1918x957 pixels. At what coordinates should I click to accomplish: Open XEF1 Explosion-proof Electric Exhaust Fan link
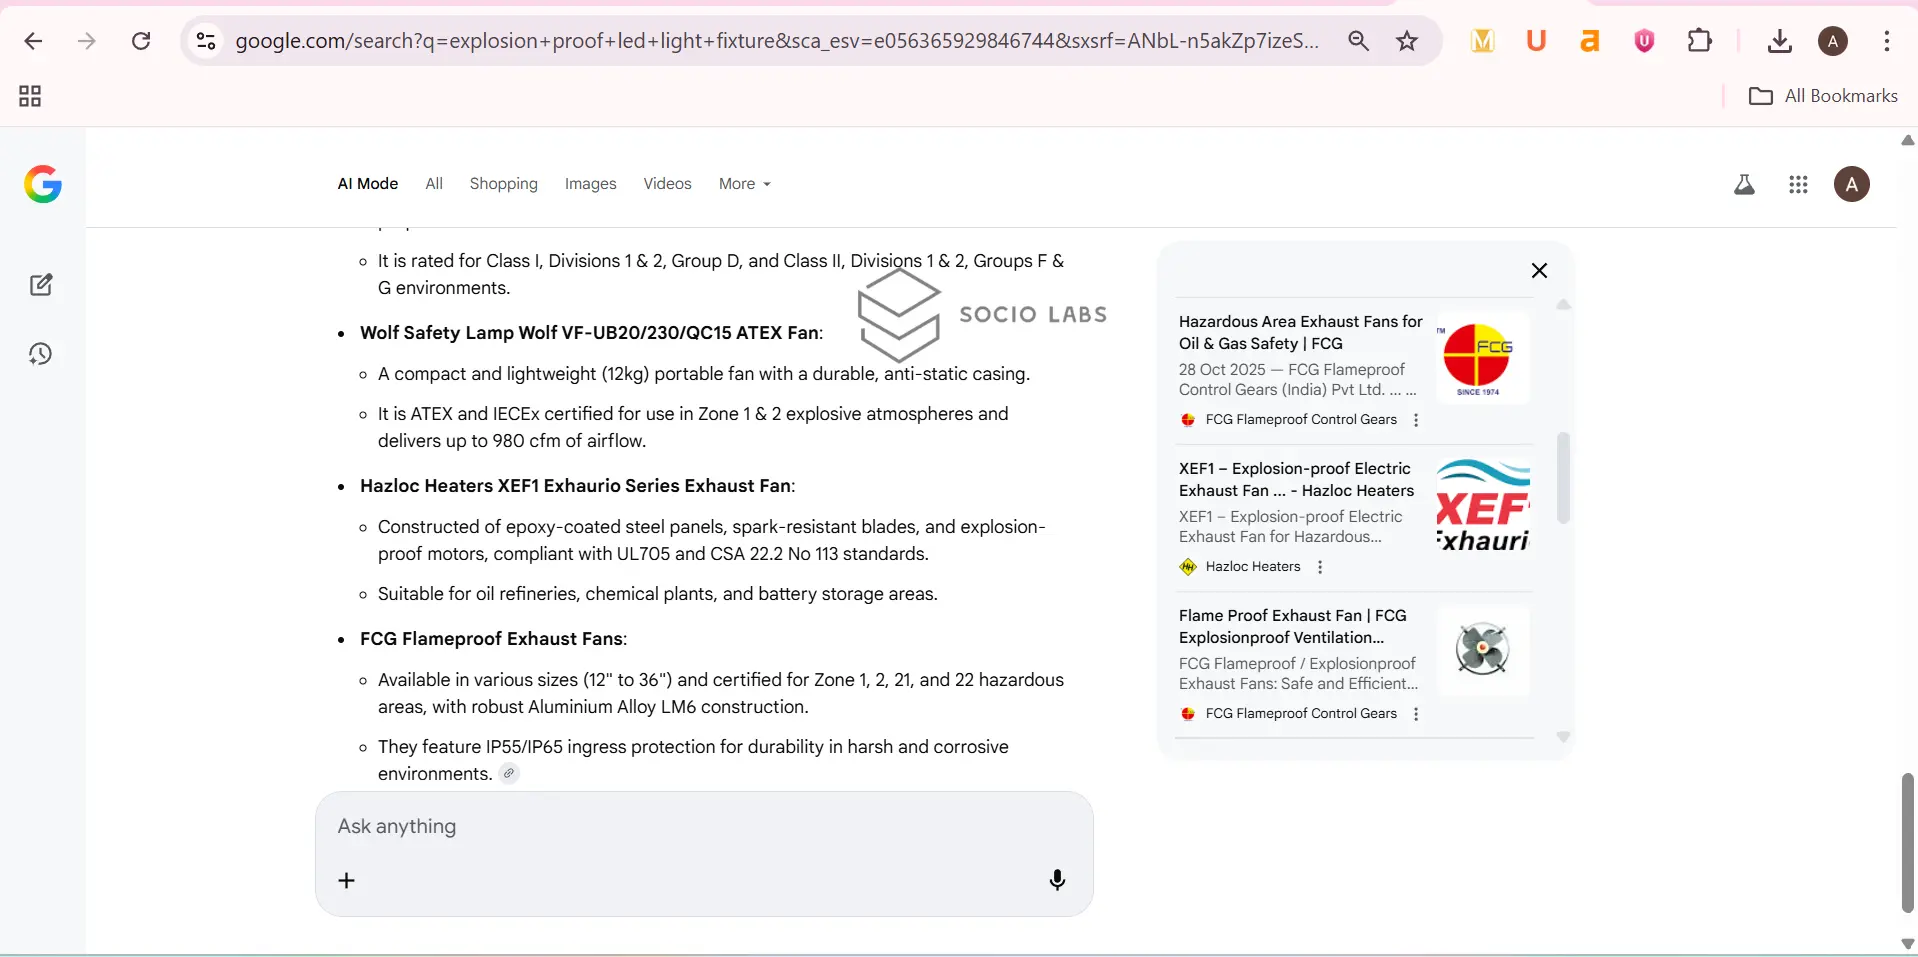(1296, 479)
